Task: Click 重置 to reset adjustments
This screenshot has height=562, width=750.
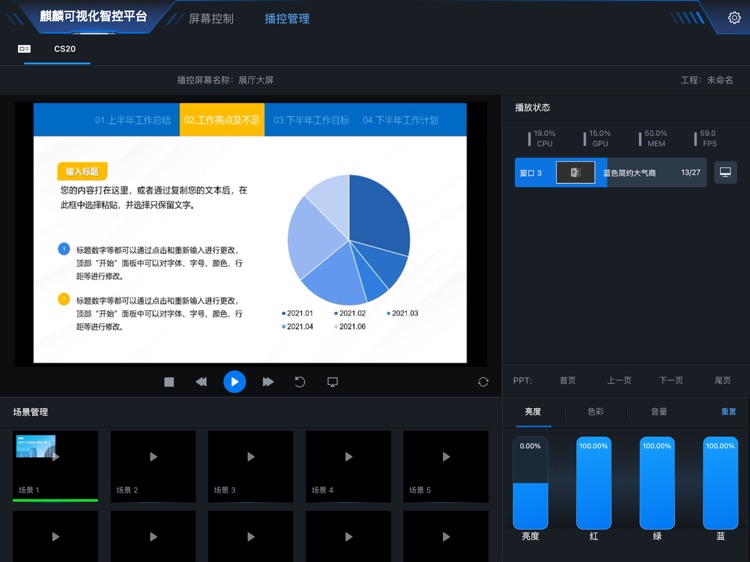Action: point(728,411)
